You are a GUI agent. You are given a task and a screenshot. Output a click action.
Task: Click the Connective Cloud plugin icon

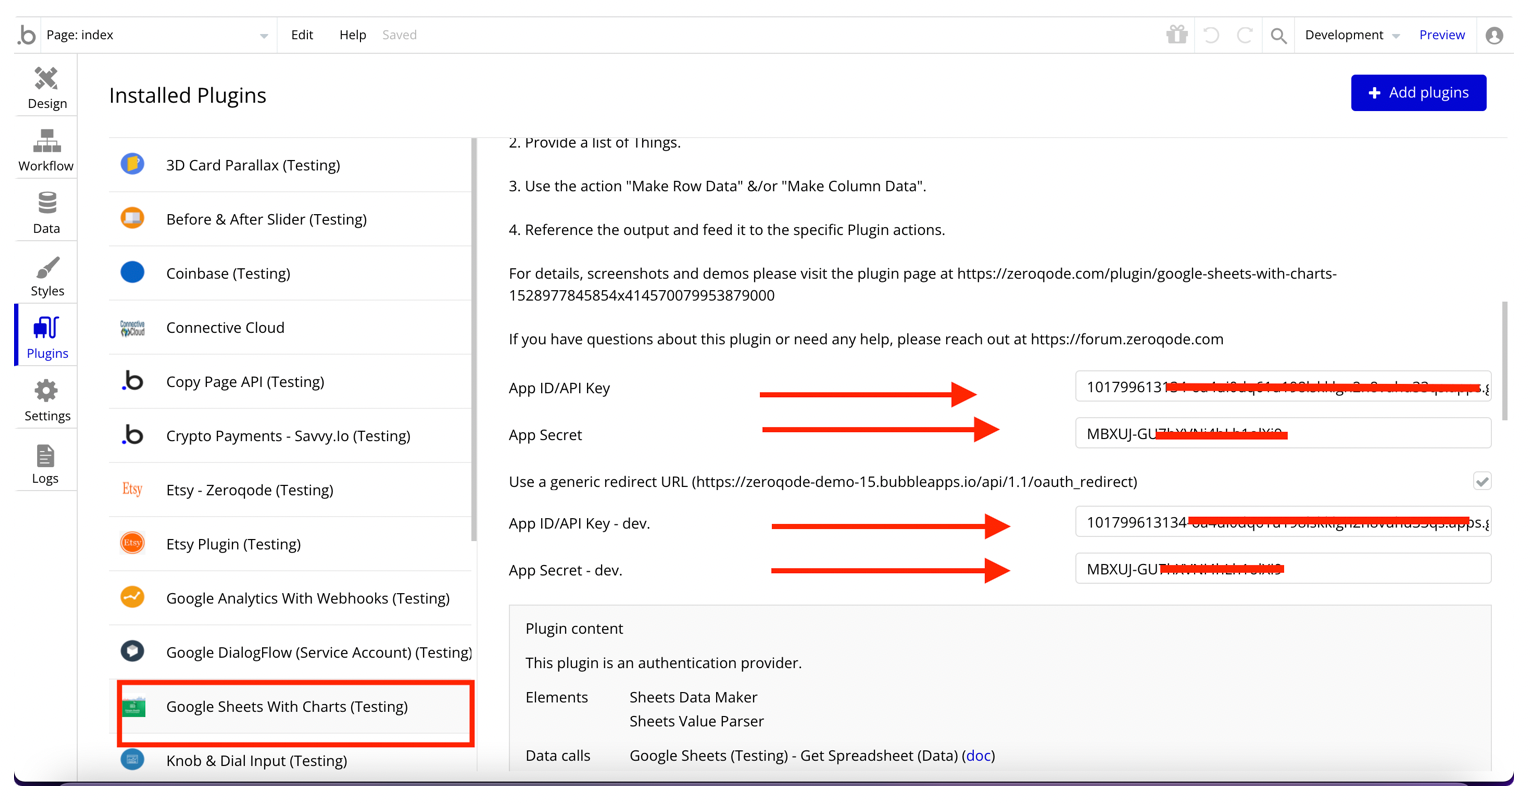132,327
